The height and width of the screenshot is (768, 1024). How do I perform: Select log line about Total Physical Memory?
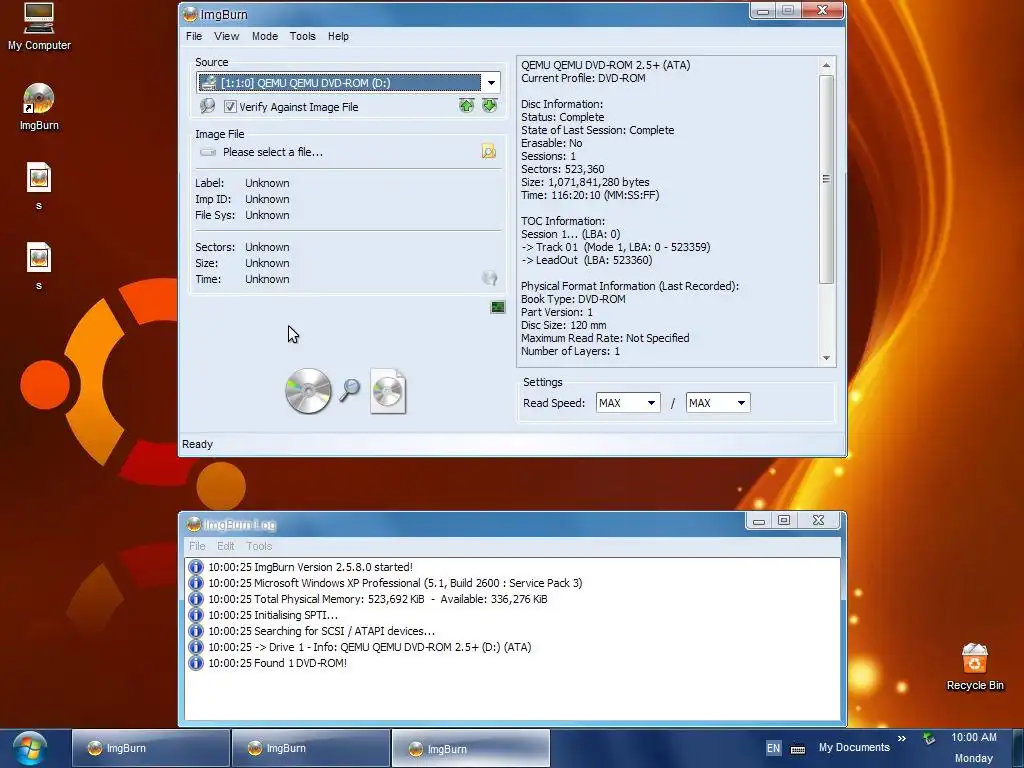coord(377,599)
